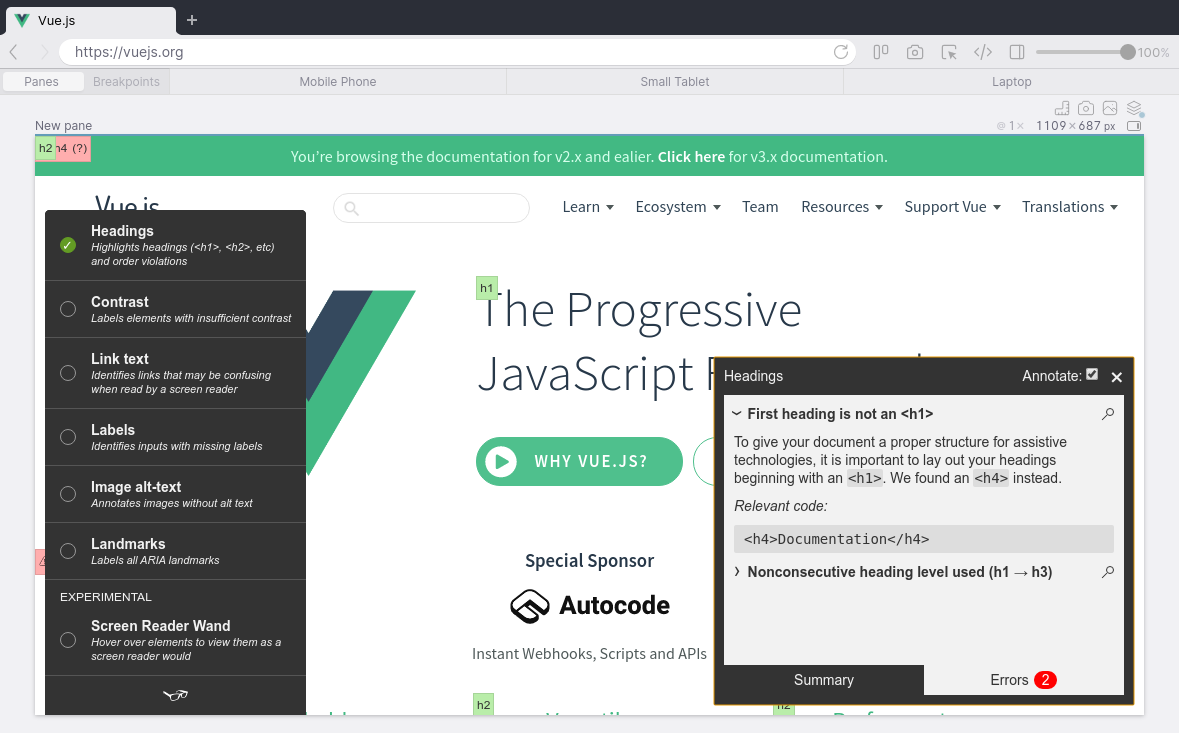Enable the Landmarks check
This screenshot has width=1179, height=733.
[68, 551]
